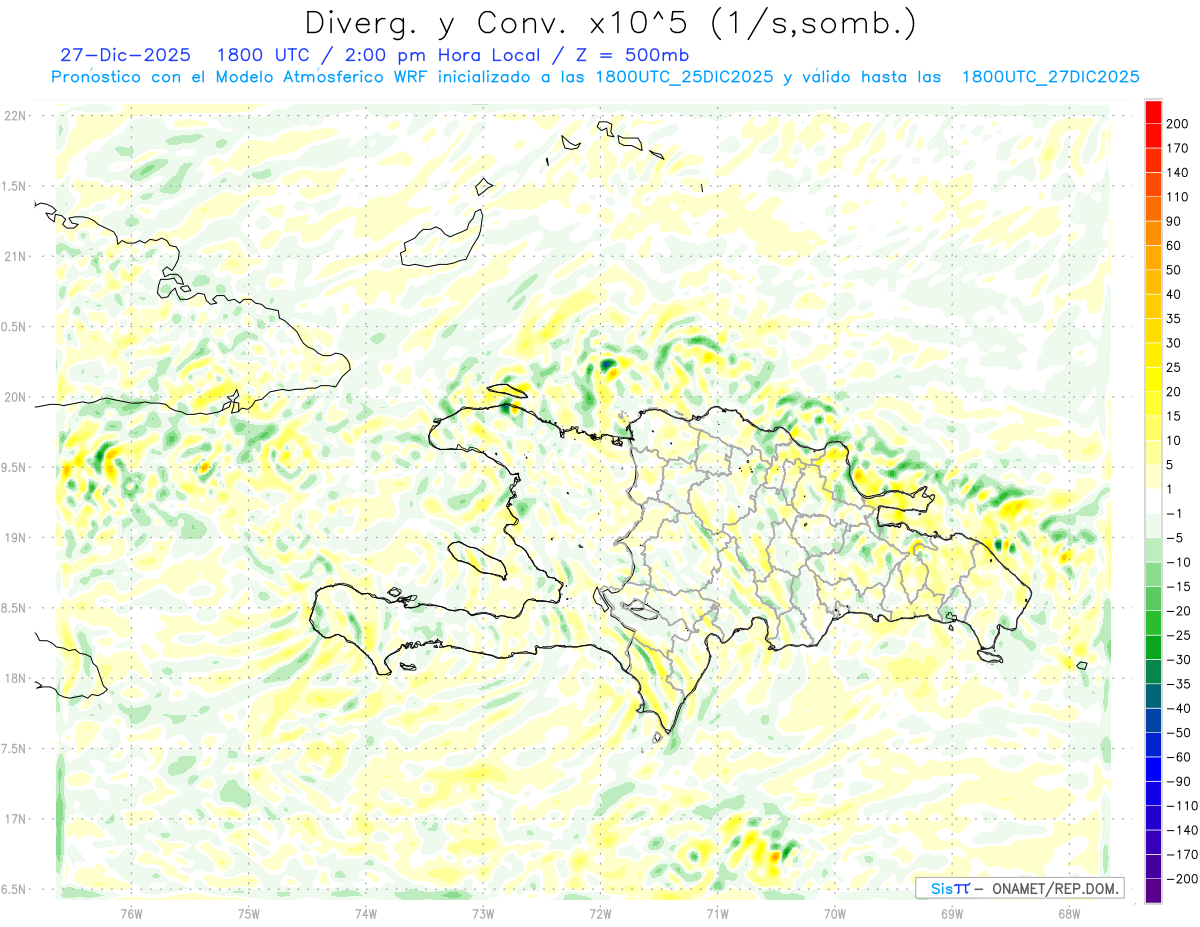Click the valid-until time '1800UTC_27DIC2025'
The height and width of the screenshot is (927, 1200).
pos(1050,77)
